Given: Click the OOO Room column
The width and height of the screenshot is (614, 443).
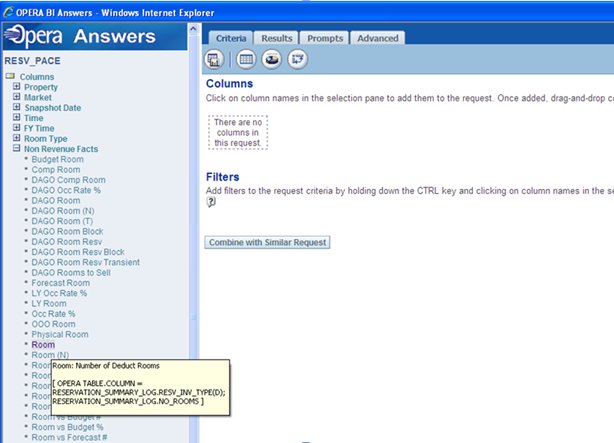Looking at the screenshot, I should (53, 324).
